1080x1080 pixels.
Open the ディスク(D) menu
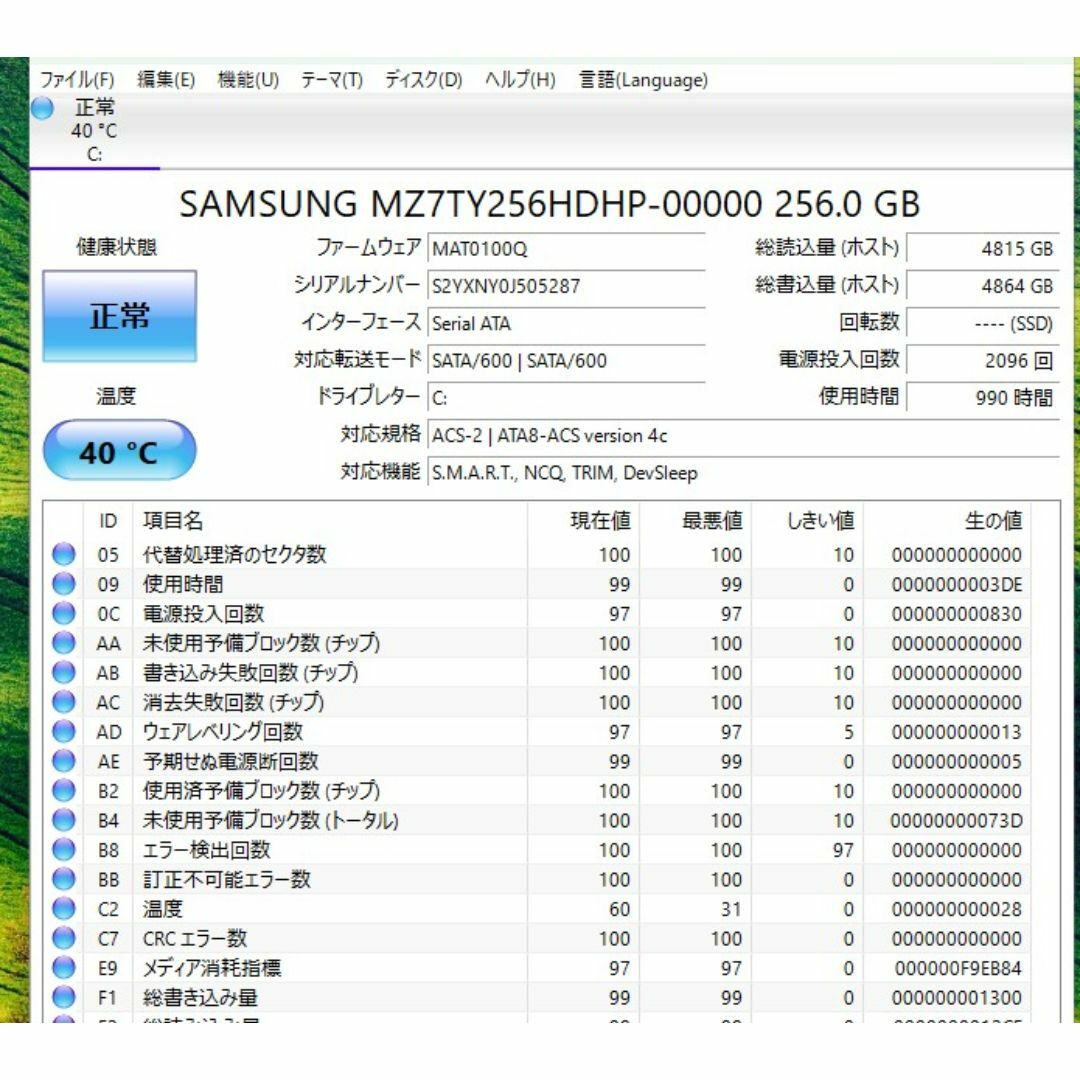pyautogui.click(x=423, y=80)
